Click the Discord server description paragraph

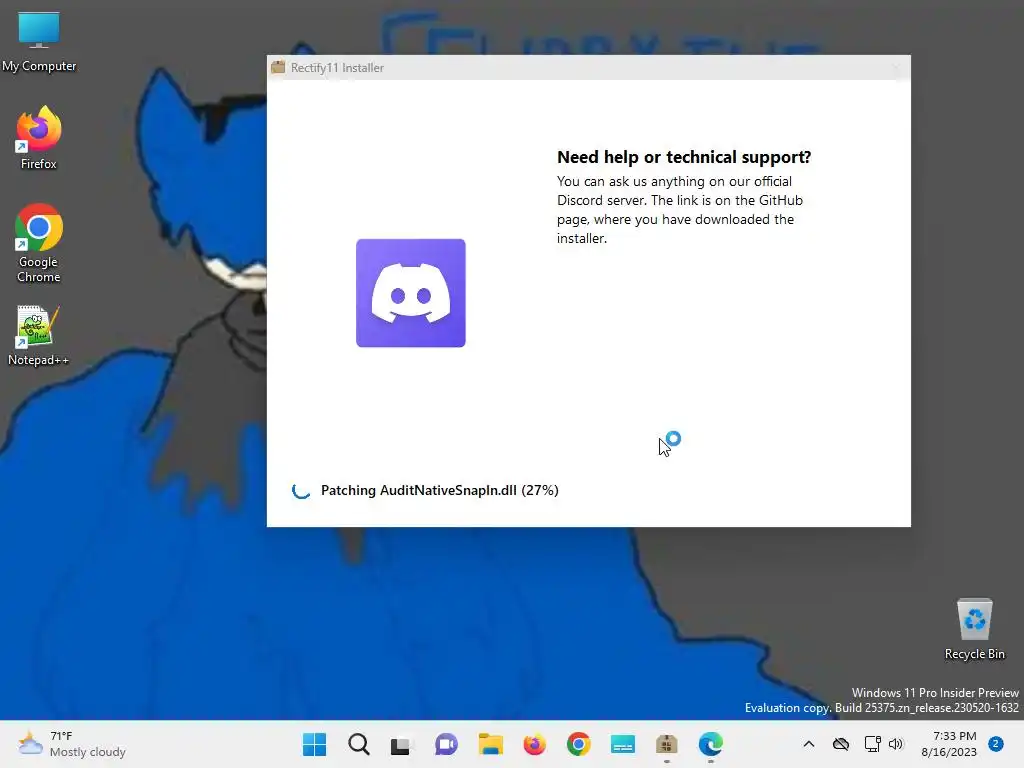[680, 210]
